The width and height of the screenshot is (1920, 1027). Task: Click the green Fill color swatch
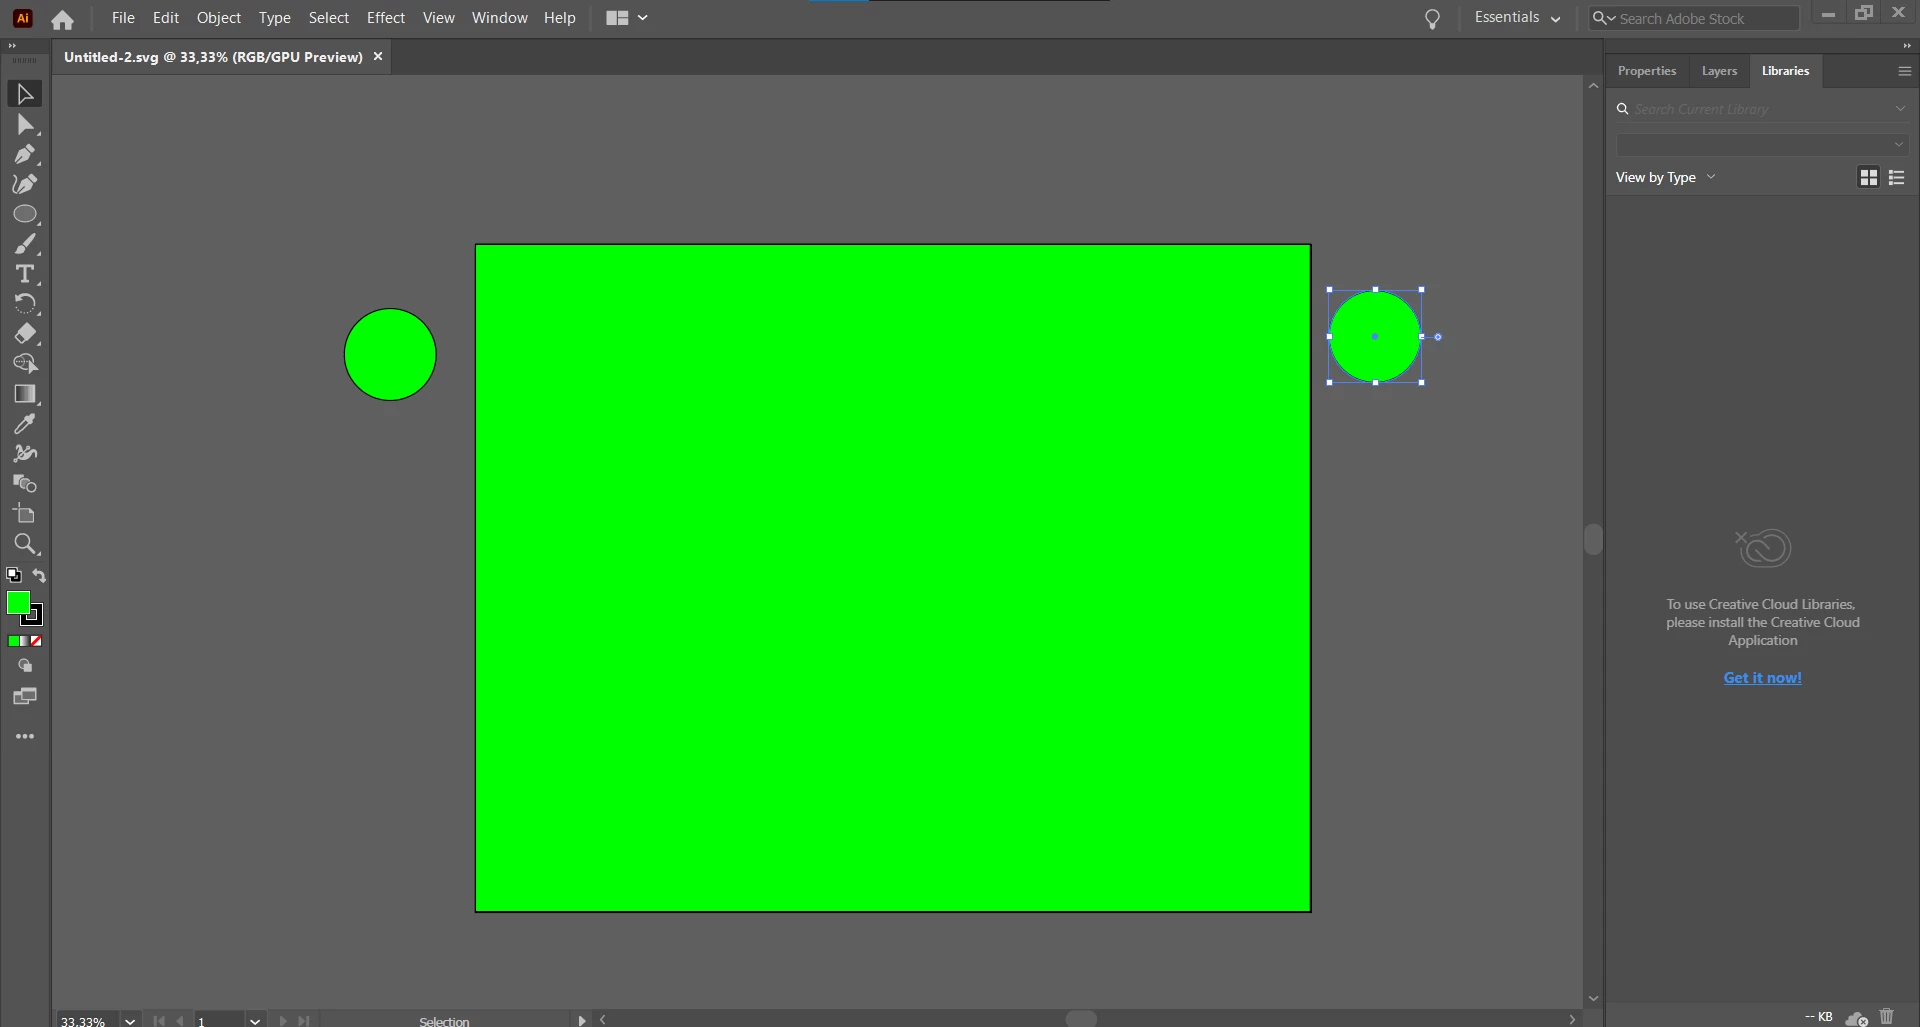[x=18, y=603]
